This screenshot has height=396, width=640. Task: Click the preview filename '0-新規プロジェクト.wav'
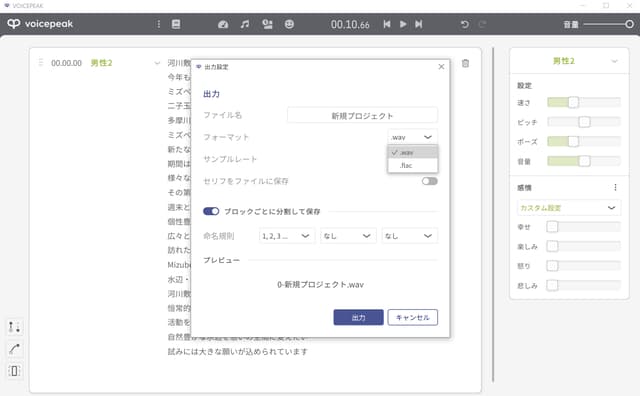320,285
